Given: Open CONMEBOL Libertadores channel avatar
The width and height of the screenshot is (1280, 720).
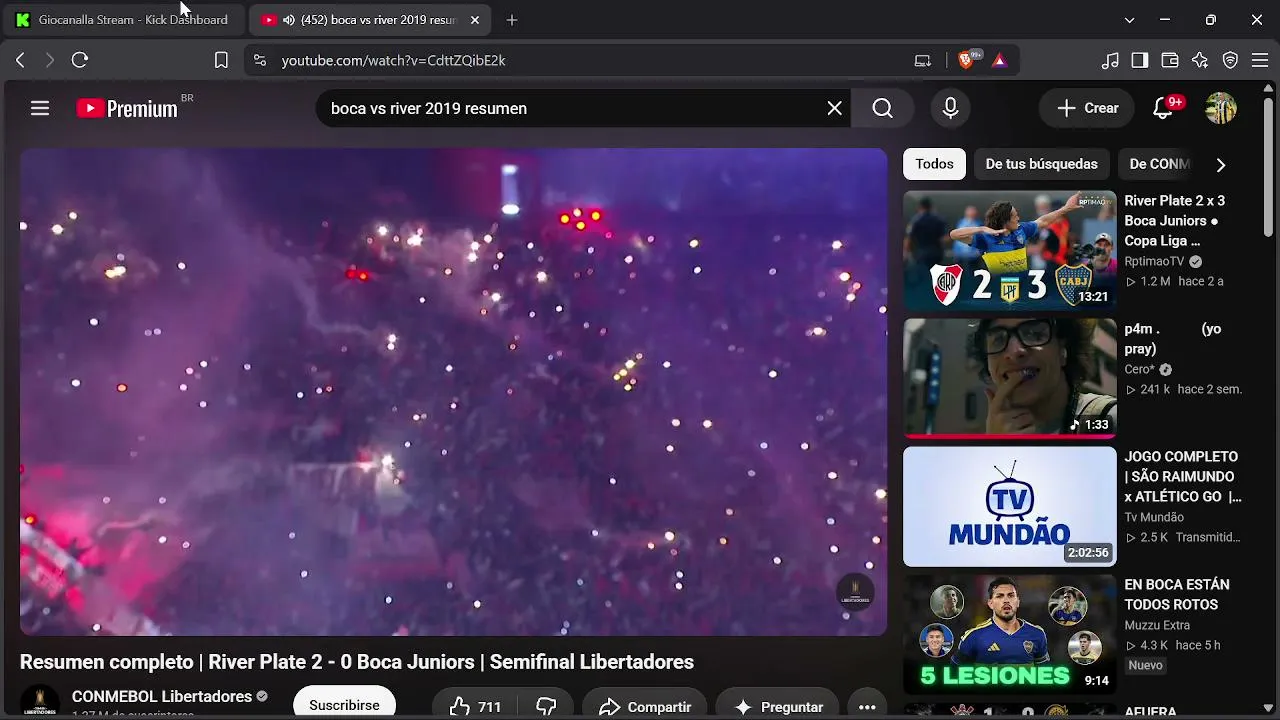Looking at the screenshot, I should point(41,702).
